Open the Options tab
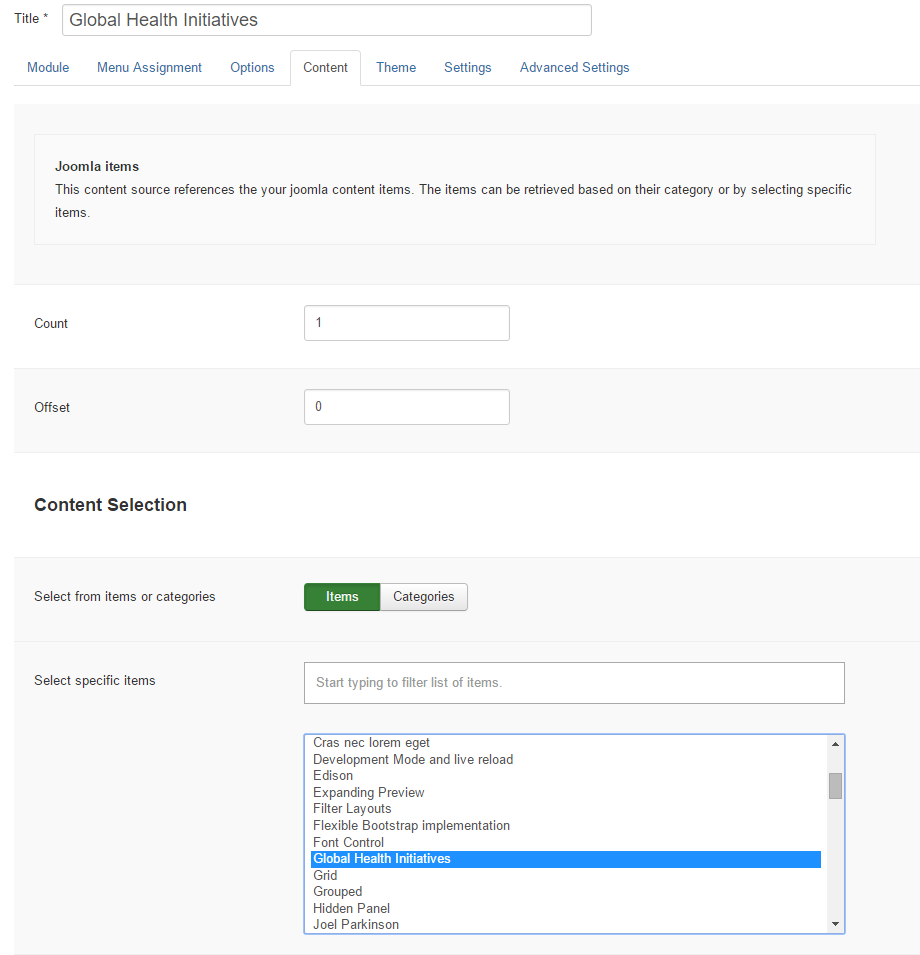Screen dimensions: 920x955 click(x=252, y=68)
